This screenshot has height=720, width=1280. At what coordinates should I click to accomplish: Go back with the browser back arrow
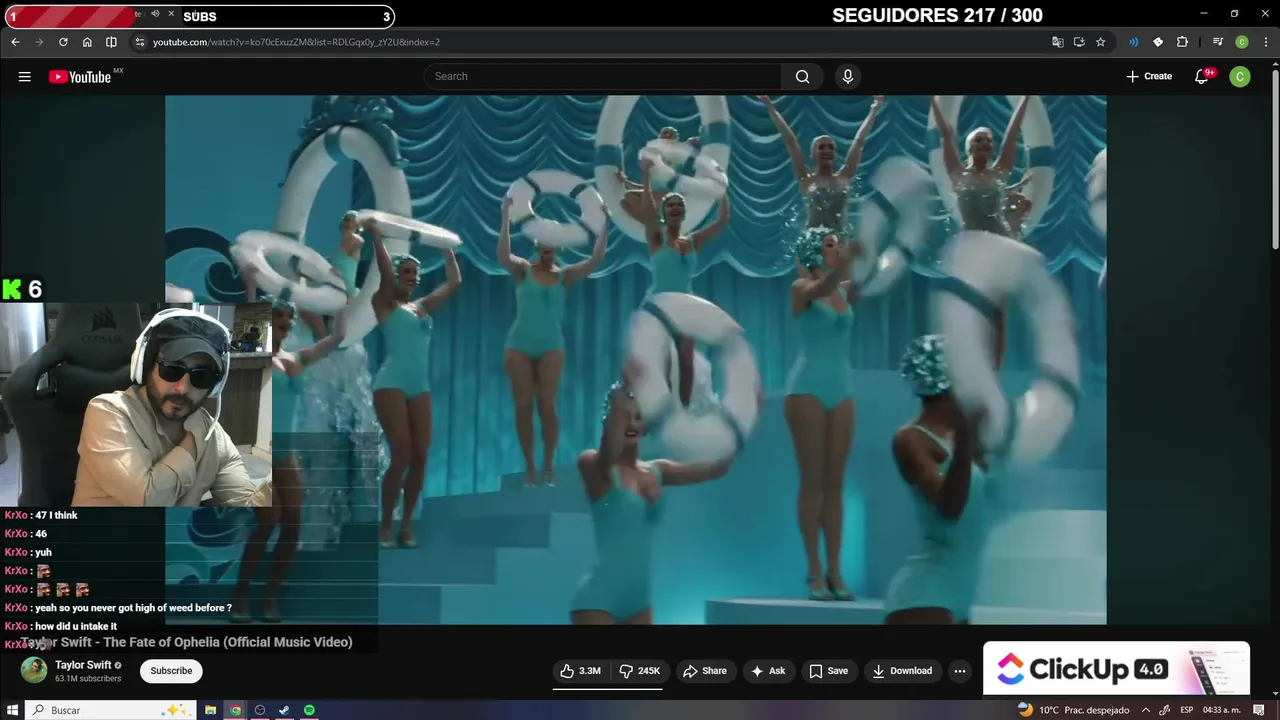click(x=15, y=42)
